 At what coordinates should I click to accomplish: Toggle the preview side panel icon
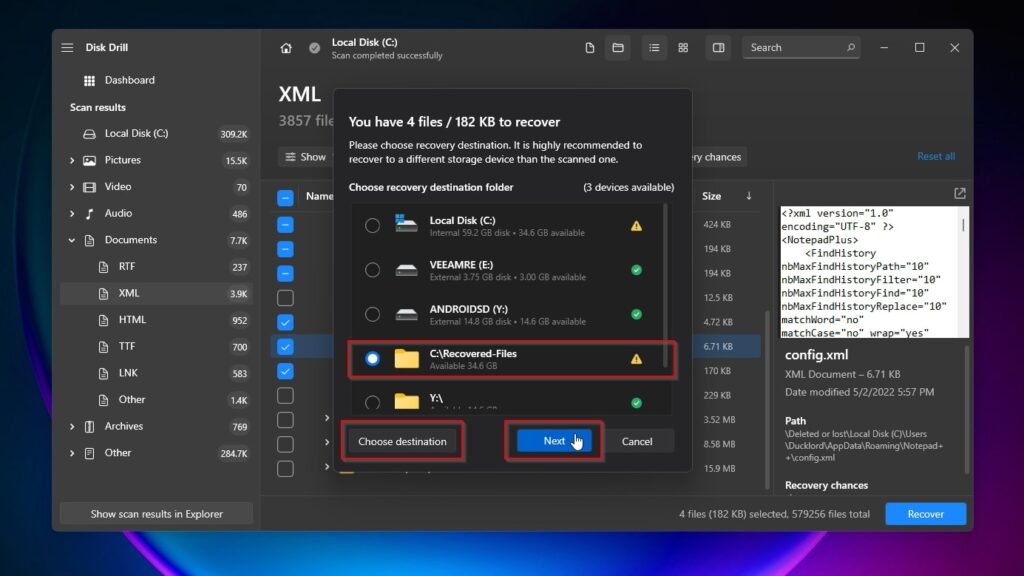click(x=718, y=48)
